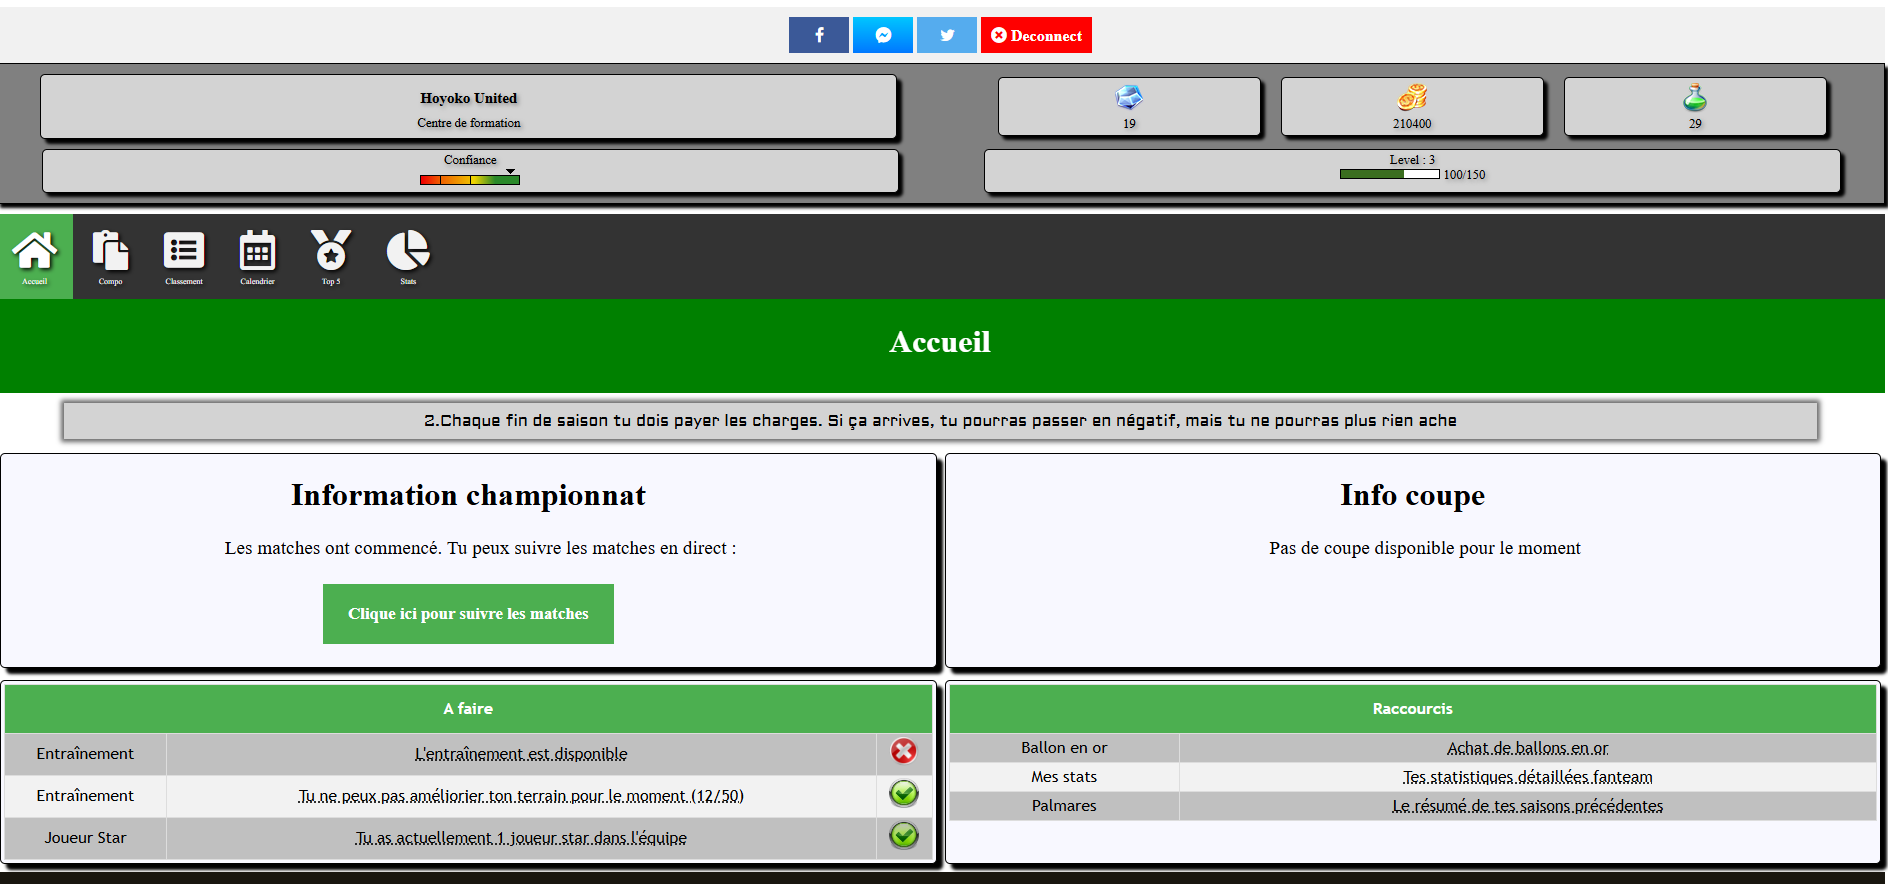This screenshot has height=884, width=1888.
Task: Click the Info coupe heading
Action: [1412, 495]
